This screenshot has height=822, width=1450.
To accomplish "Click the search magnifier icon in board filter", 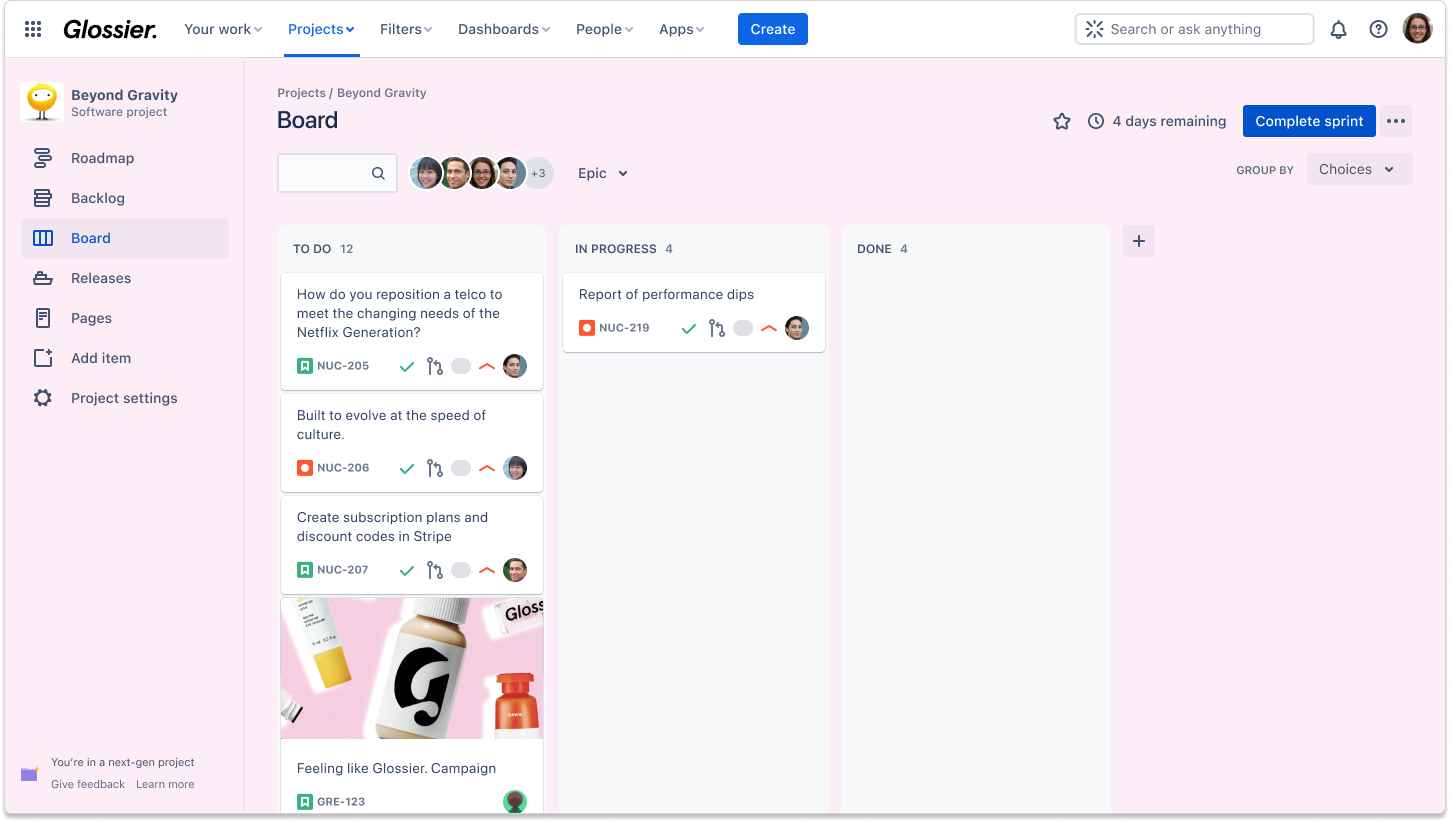I will click(378, 173).
